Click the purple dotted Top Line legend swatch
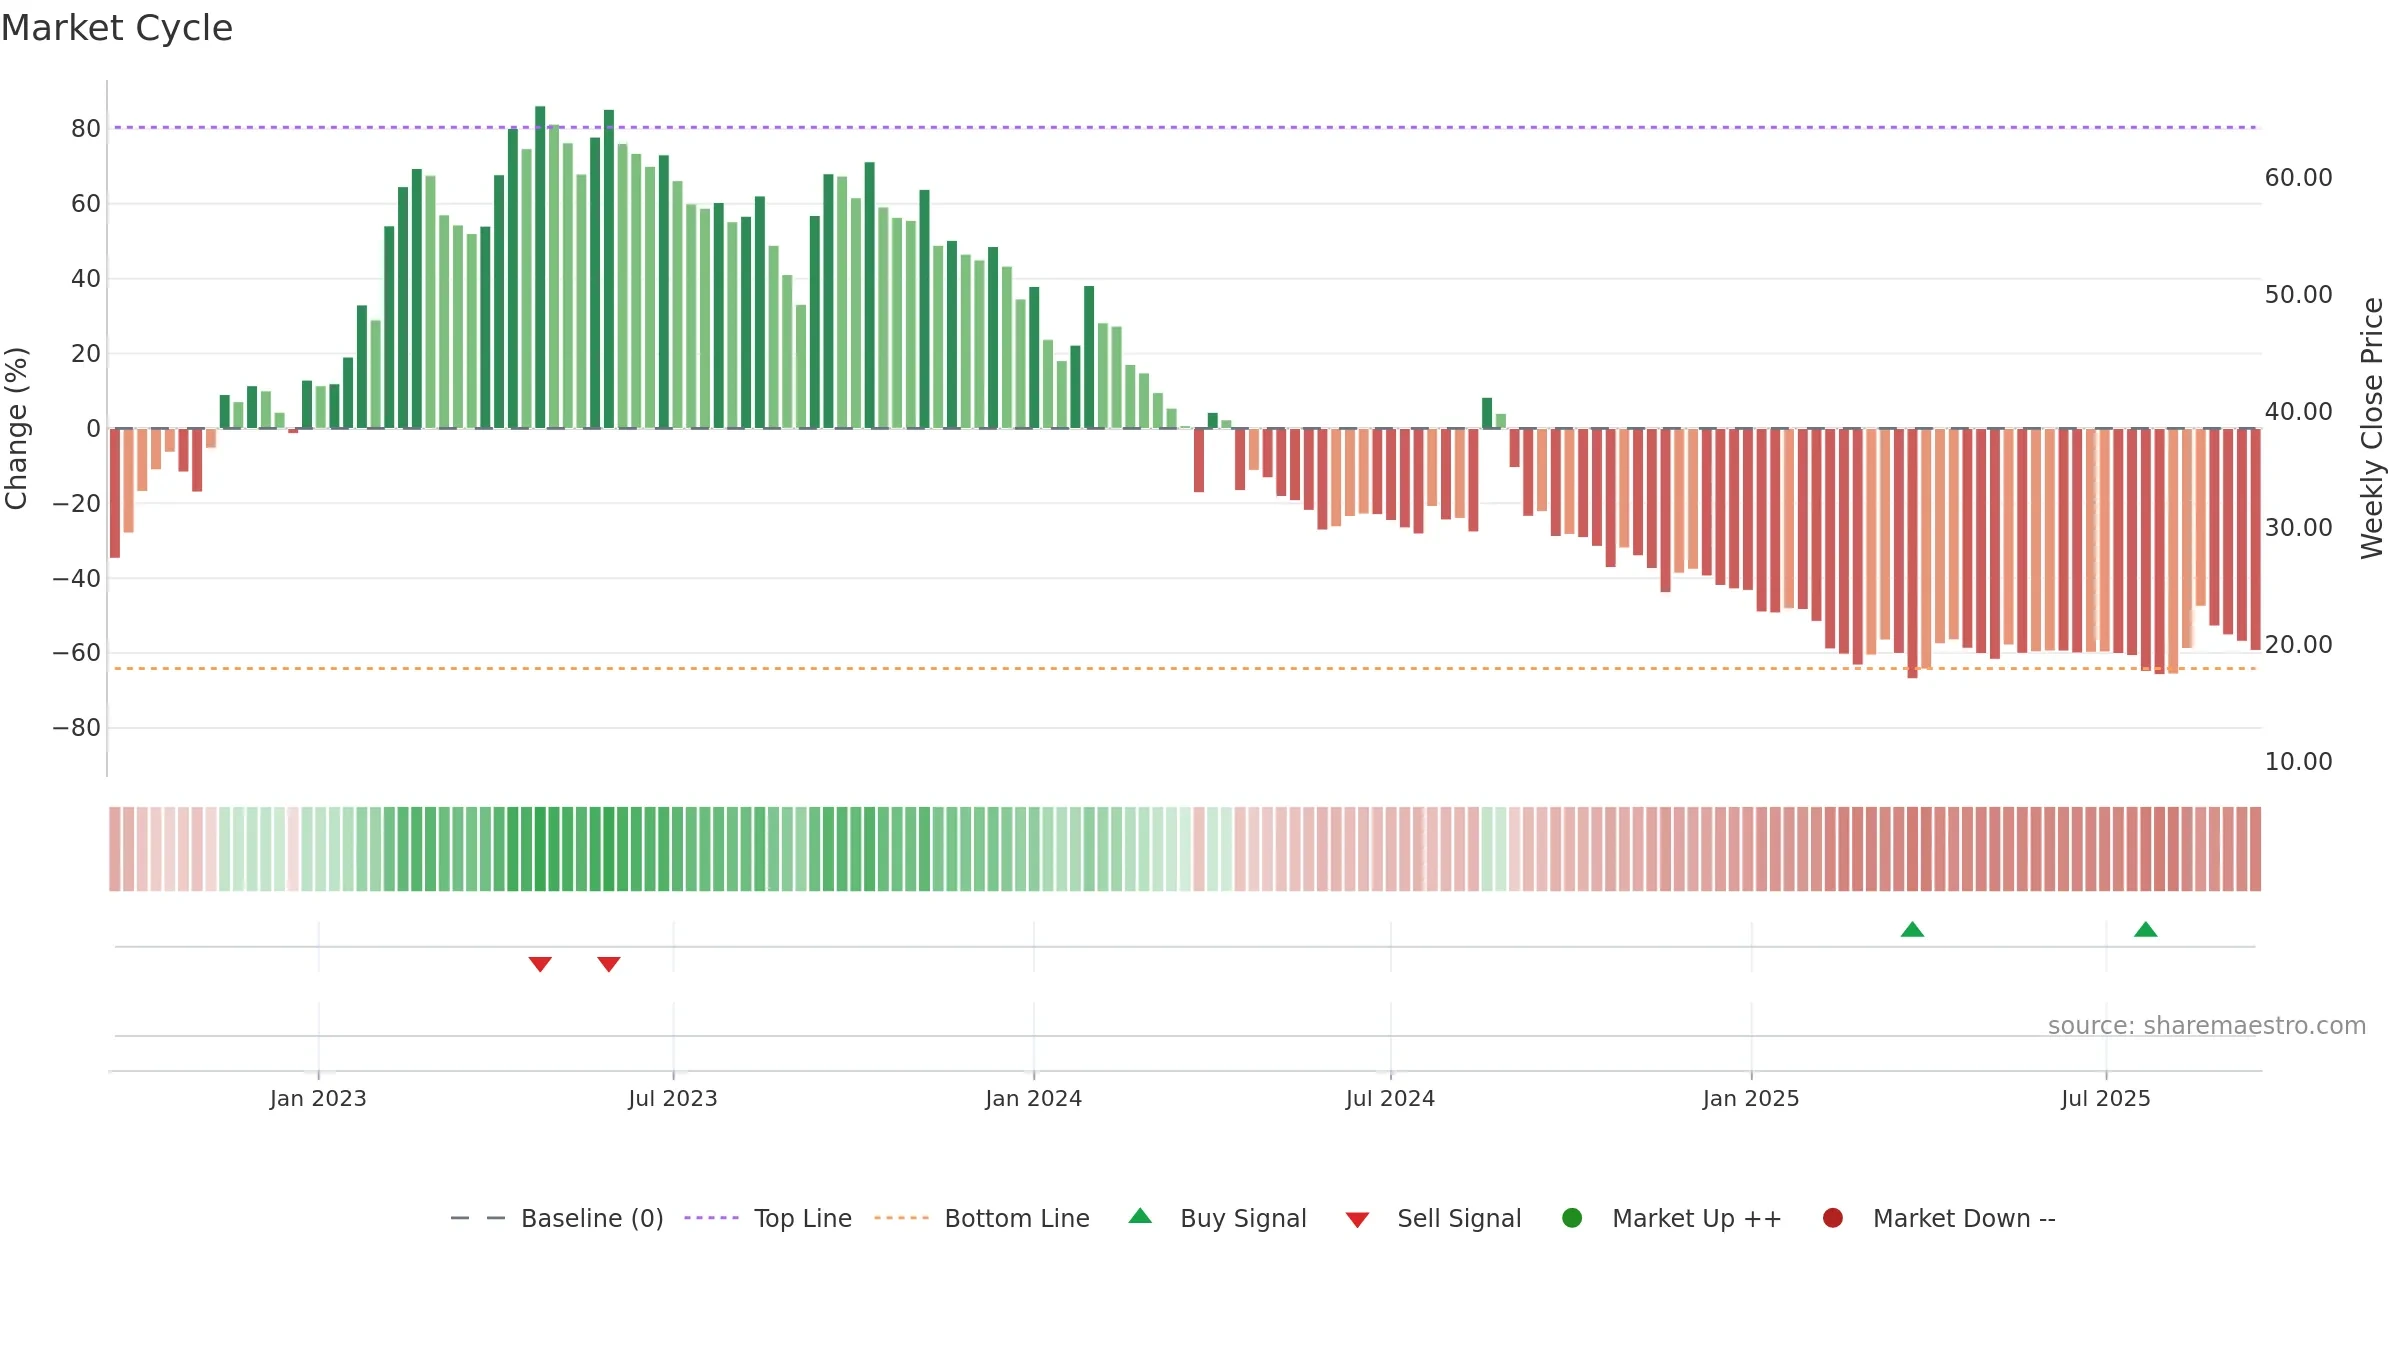Screen dimensions: 2400x1350 click(x=711, y=1218)
